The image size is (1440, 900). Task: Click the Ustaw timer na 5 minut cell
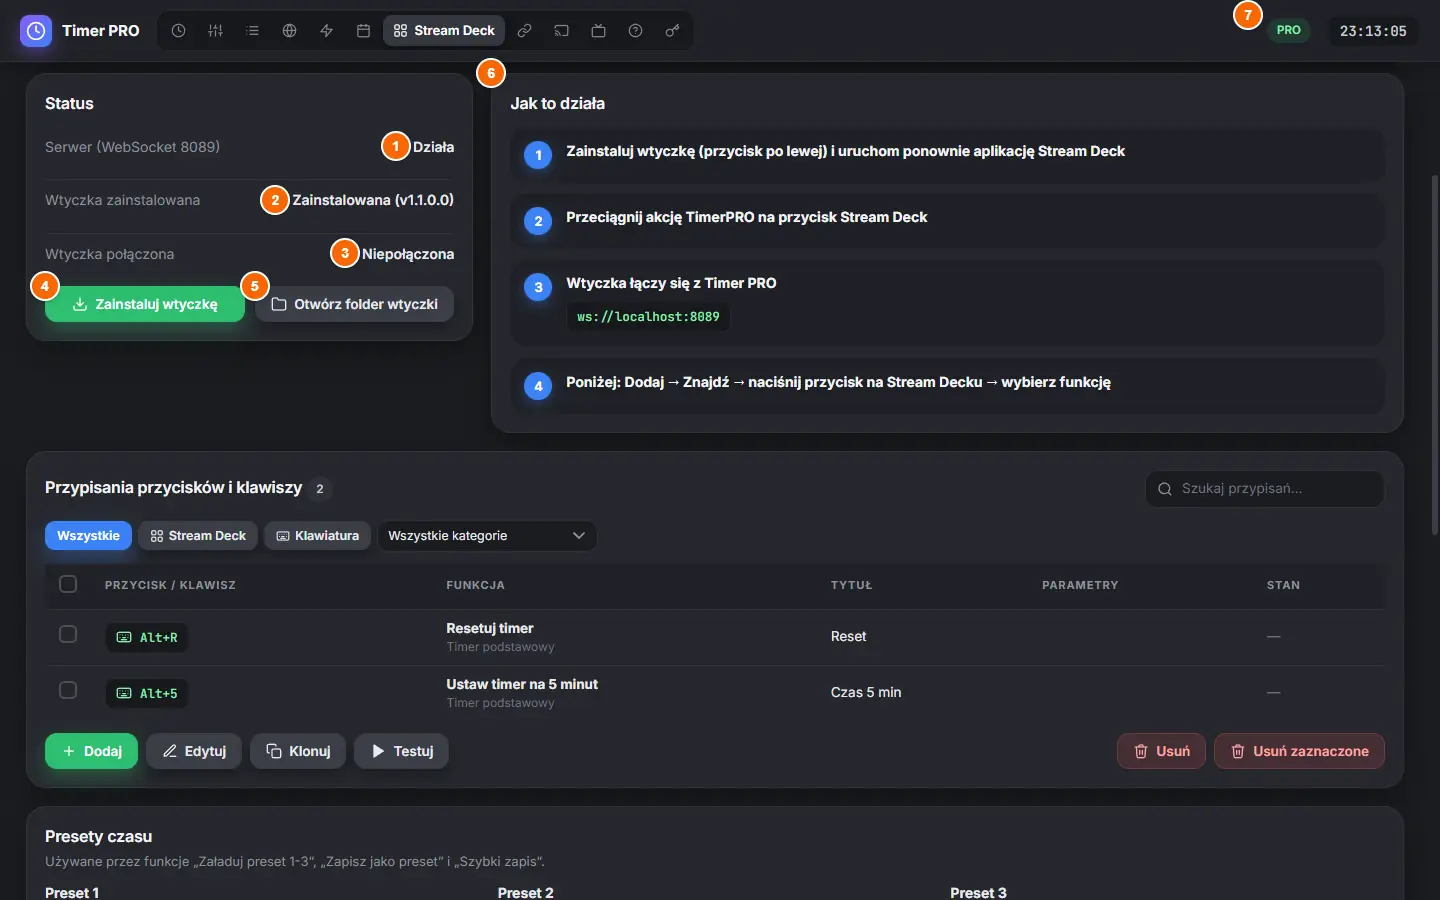click(522, 693)
